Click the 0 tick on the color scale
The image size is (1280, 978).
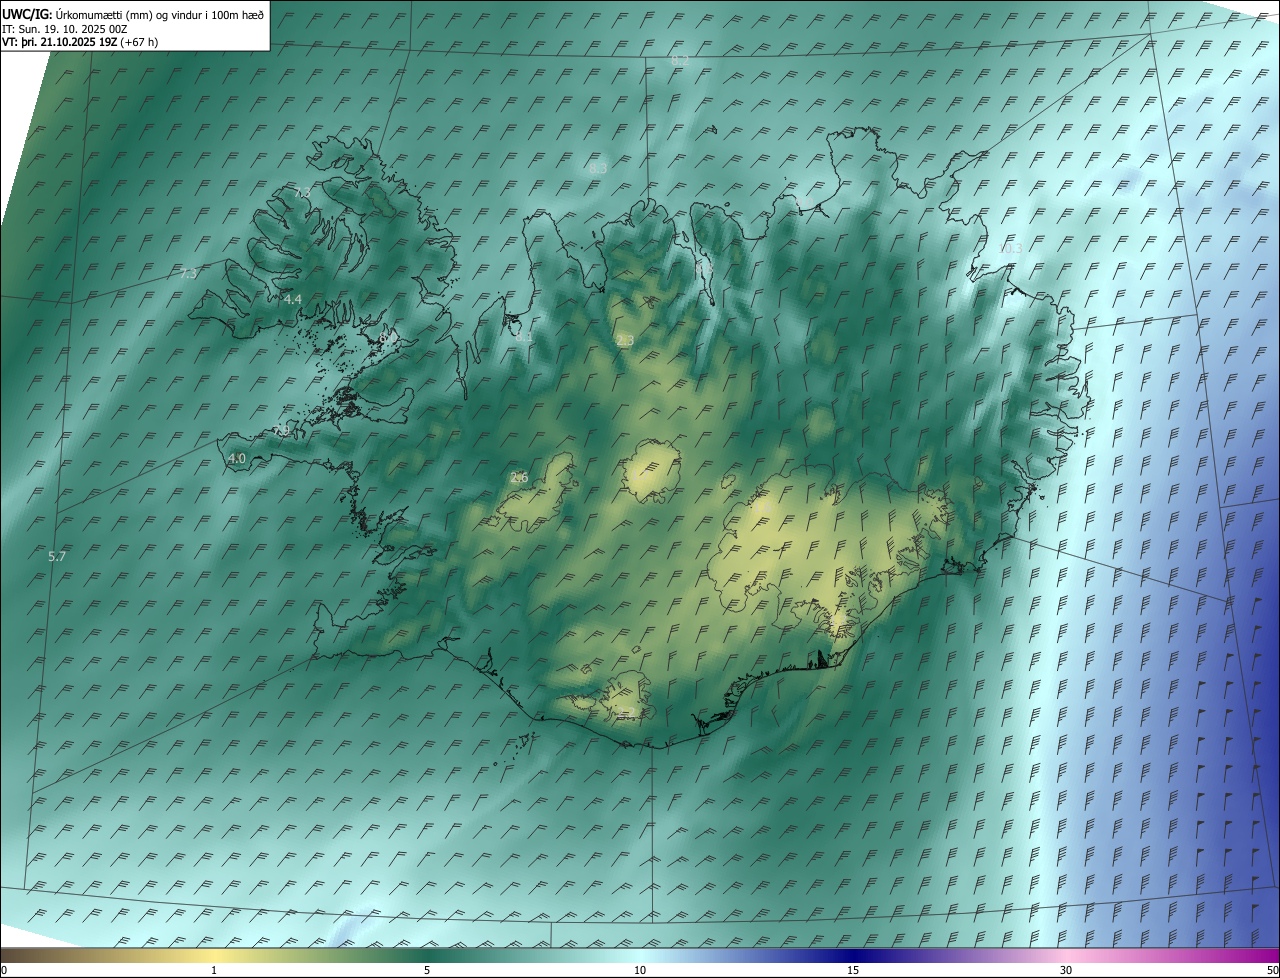[3, 971]
